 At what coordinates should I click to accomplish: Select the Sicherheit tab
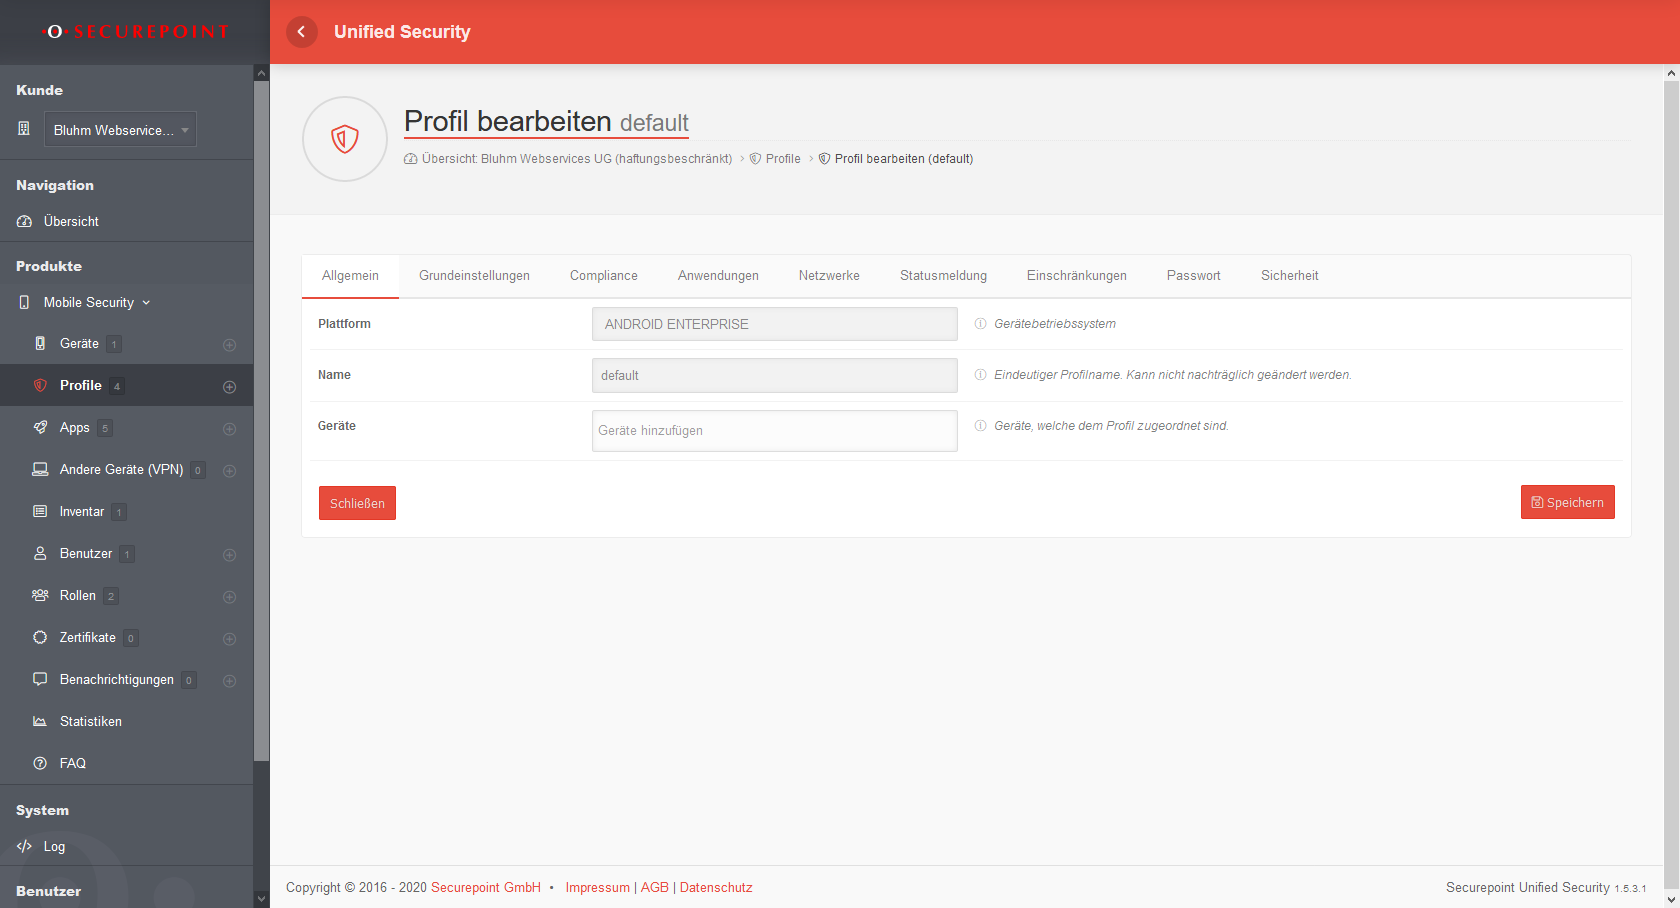click(1289, 276)
